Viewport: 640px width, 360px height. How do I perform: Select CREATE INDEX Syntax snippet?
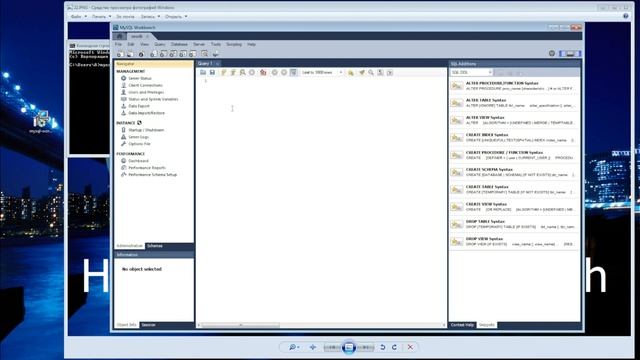coord(514,138)
